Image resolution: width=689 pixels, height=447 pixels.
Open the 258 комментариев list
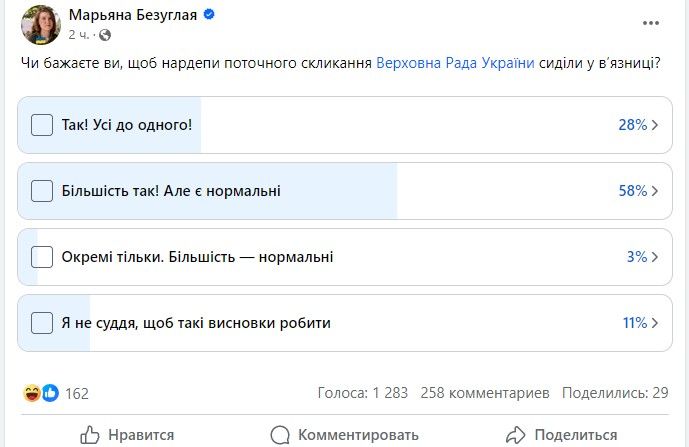[485, 393]
